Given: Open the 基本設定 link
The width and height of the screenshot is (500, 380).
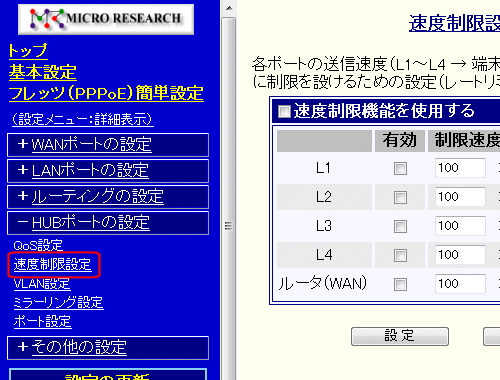Looking at the screenshot, I should click(x=43, y=72).
